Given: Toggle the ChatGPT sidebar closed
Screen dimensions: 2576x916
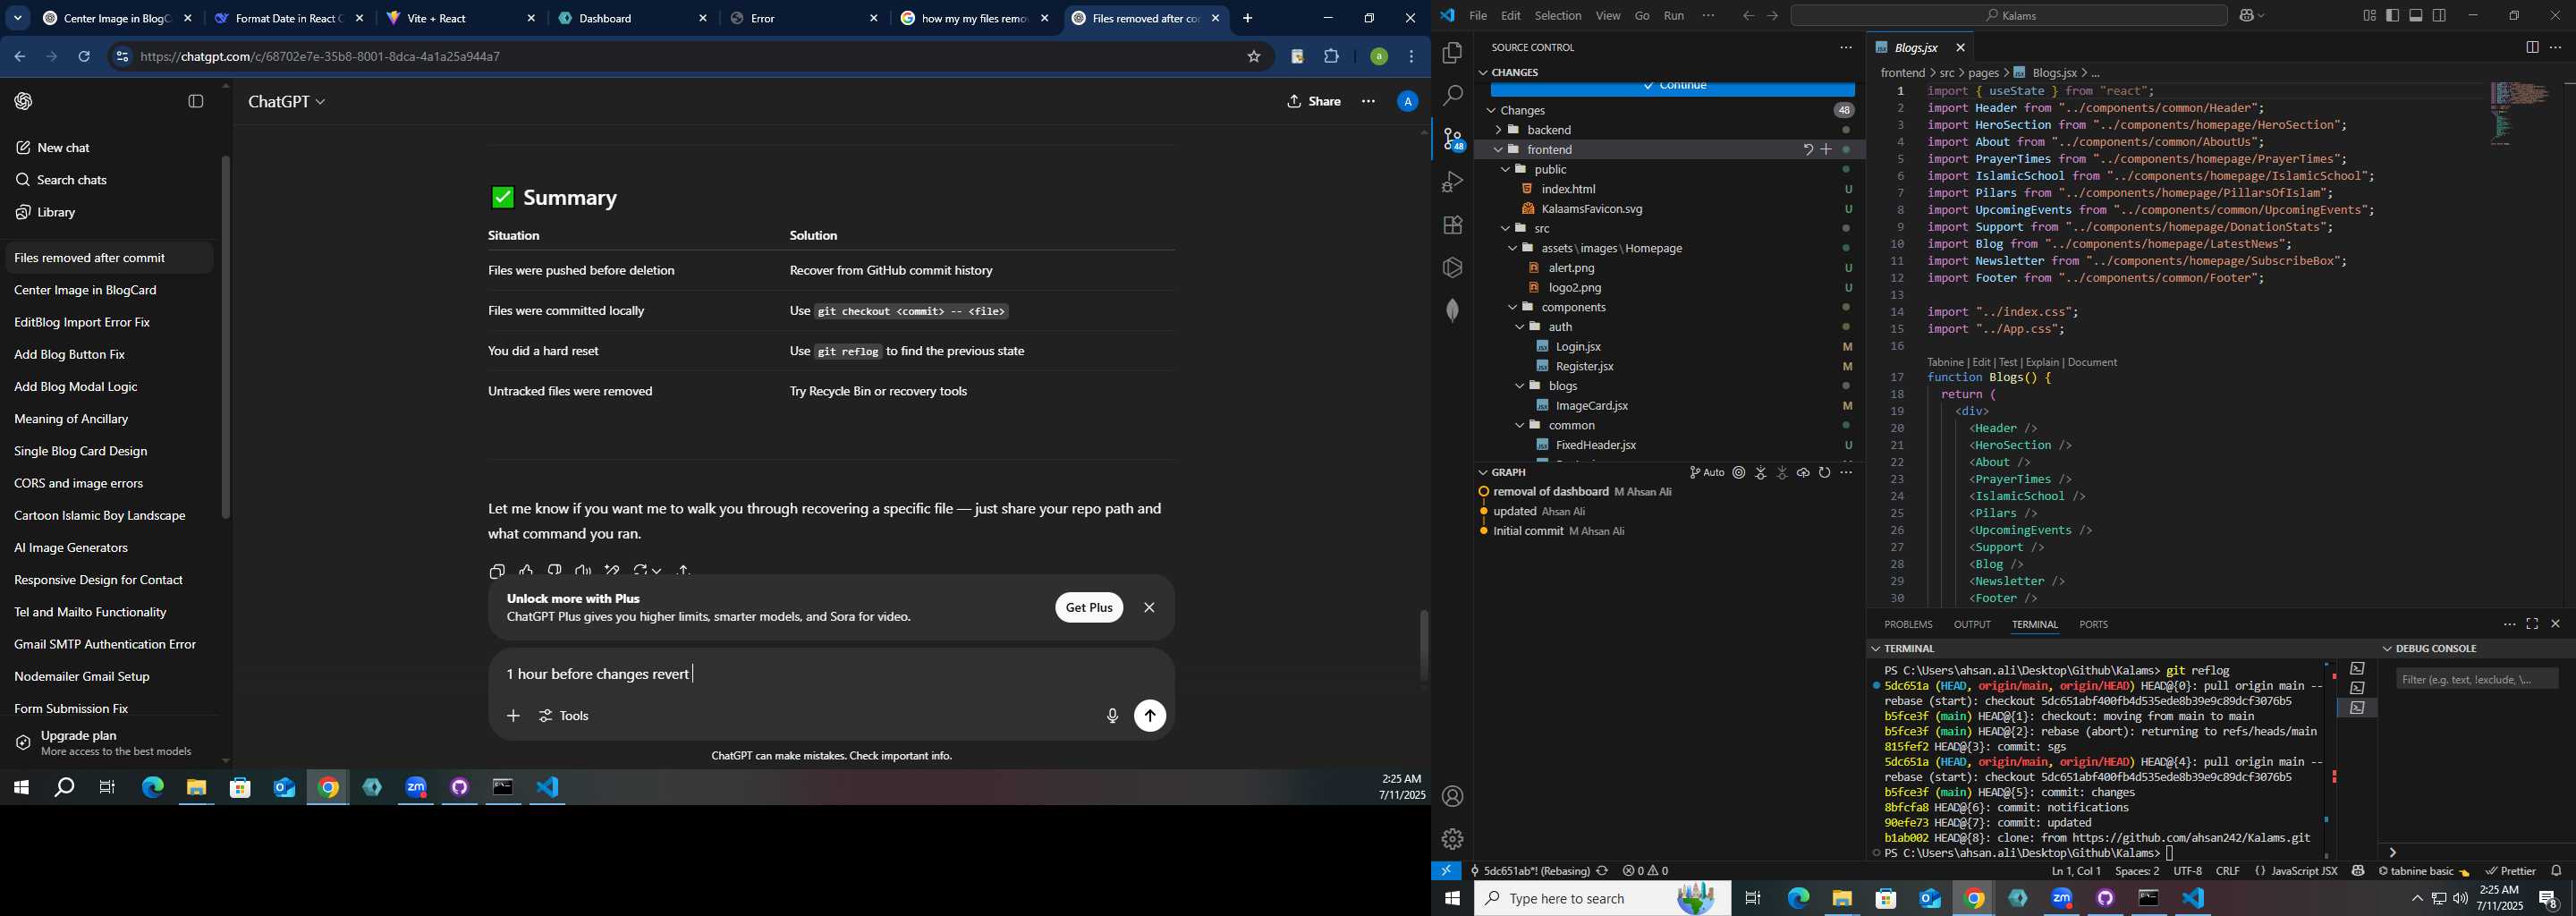Looking at the screenshot, I should 196,101.
